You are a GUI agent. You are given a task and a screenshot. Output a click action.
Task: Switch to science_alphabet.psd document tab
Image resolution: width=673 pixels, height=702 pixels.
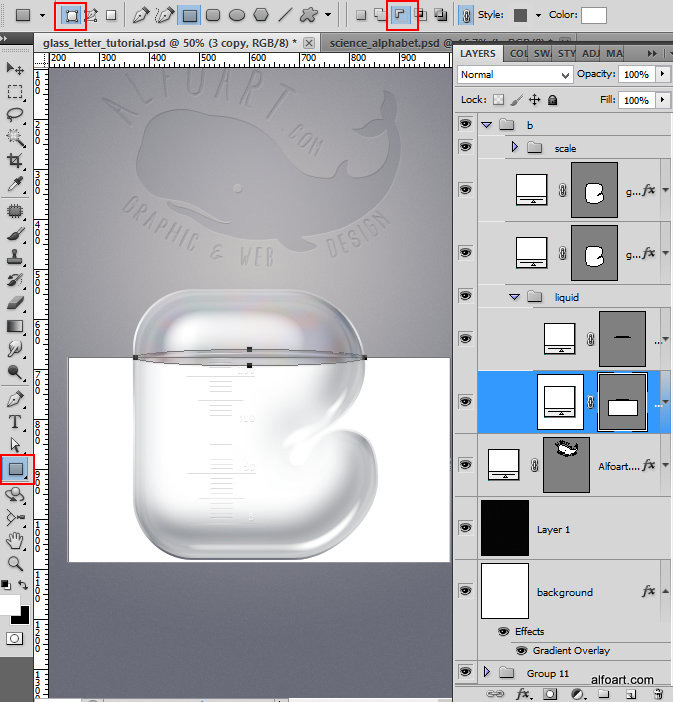click(384, 43)
